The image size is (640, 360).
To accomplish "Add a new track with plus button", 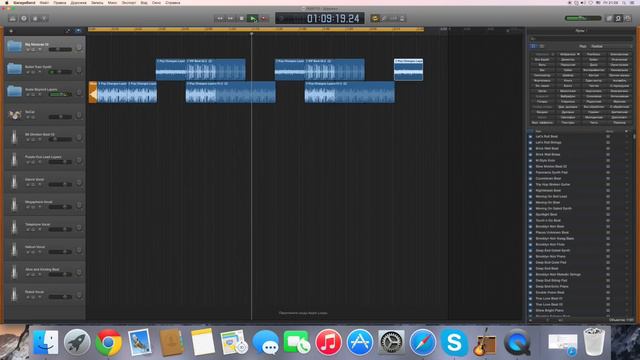I will [11, 31].
